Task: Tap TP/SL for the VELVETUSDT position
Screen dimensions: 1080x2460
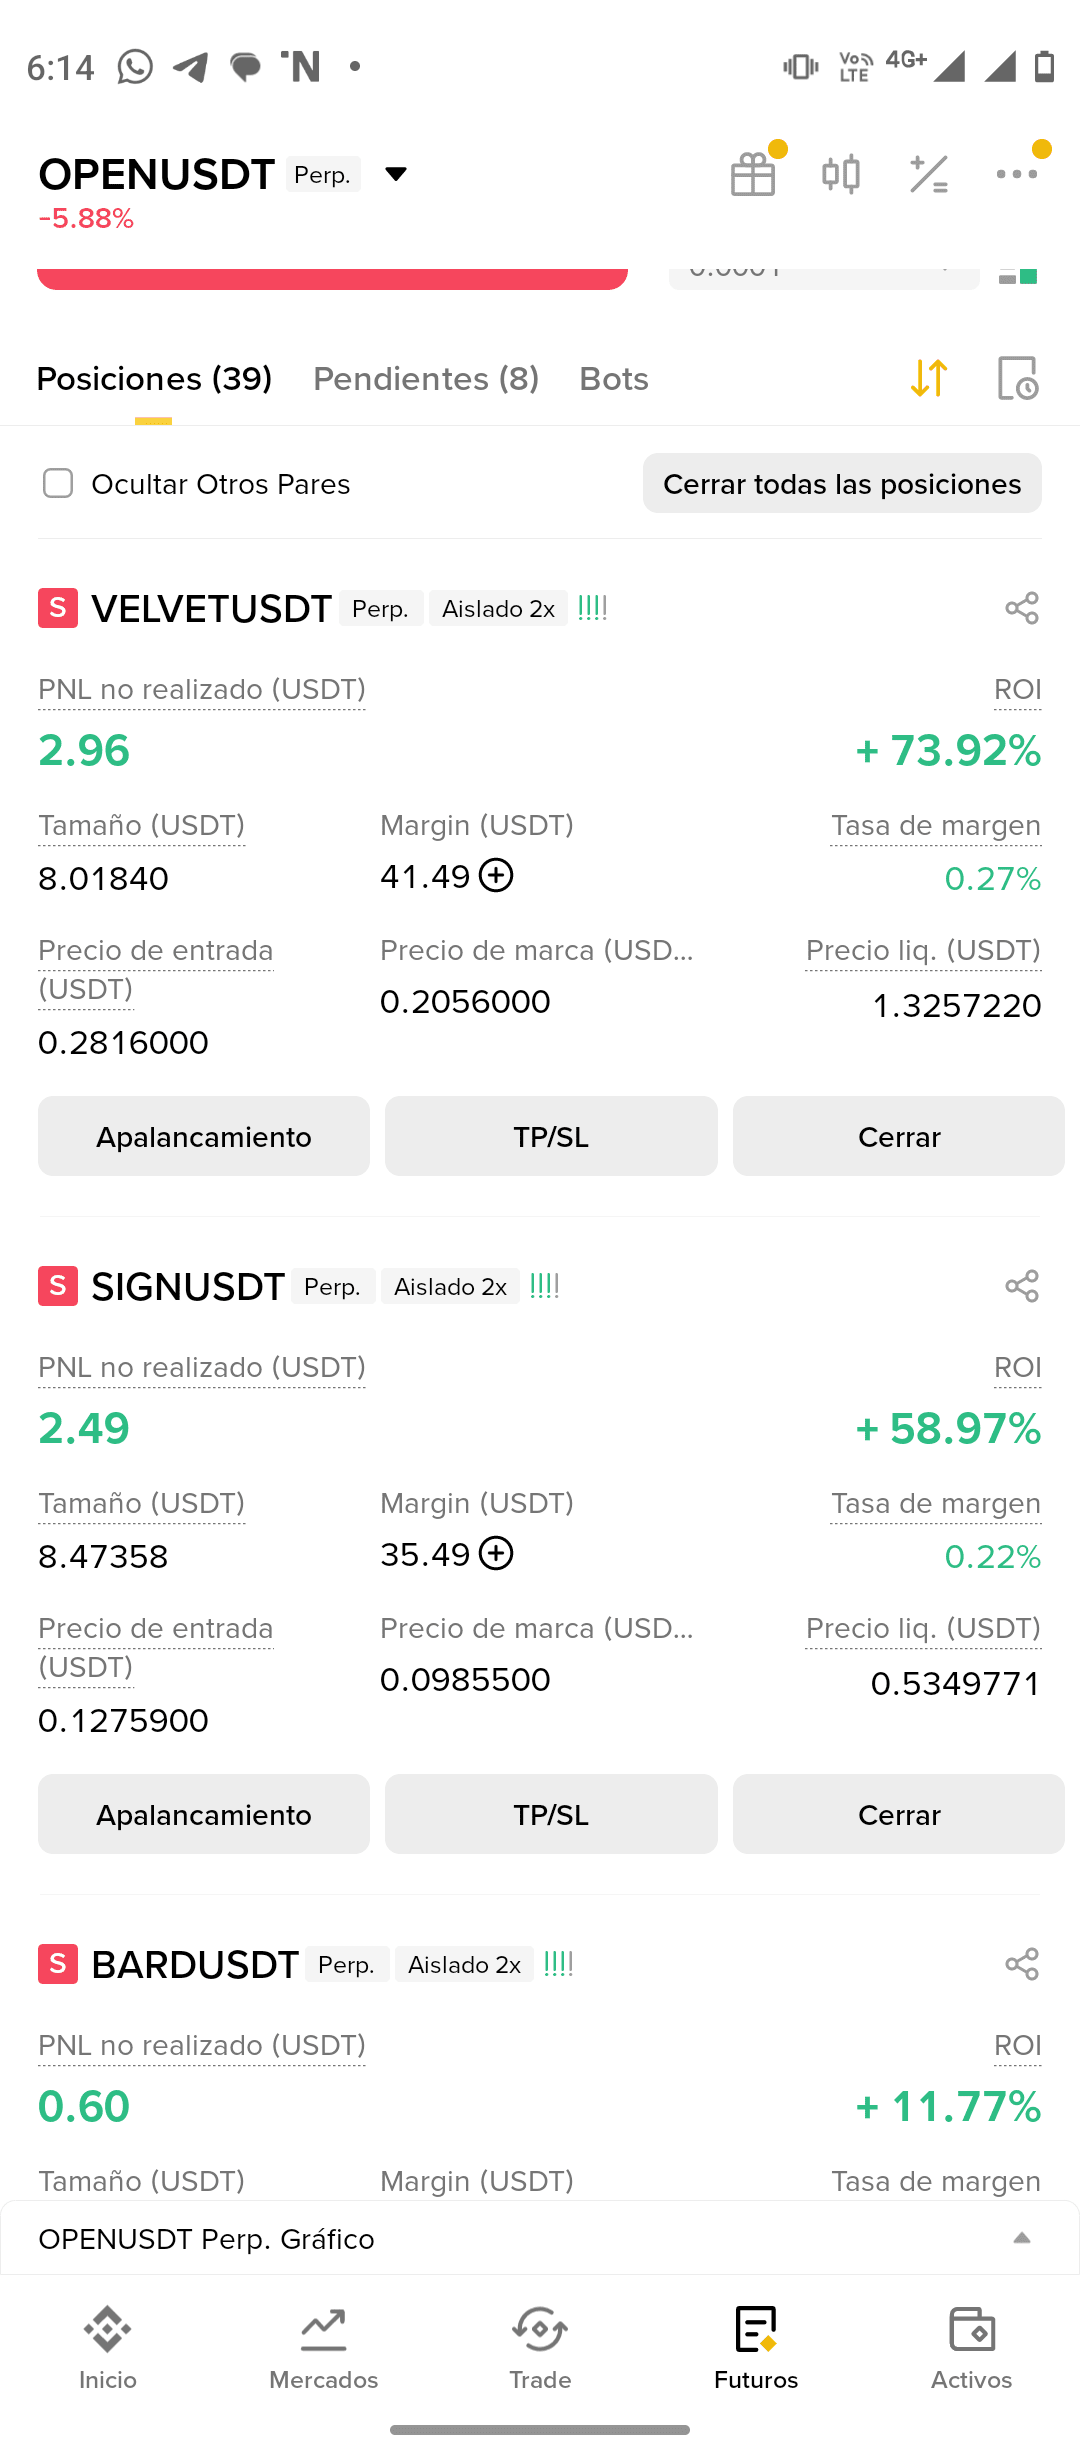Action: (551, 1137)
